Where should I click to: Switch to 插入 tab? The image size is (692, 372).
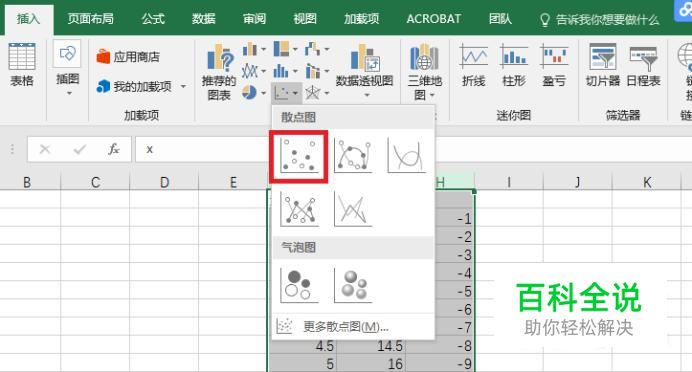29,19
